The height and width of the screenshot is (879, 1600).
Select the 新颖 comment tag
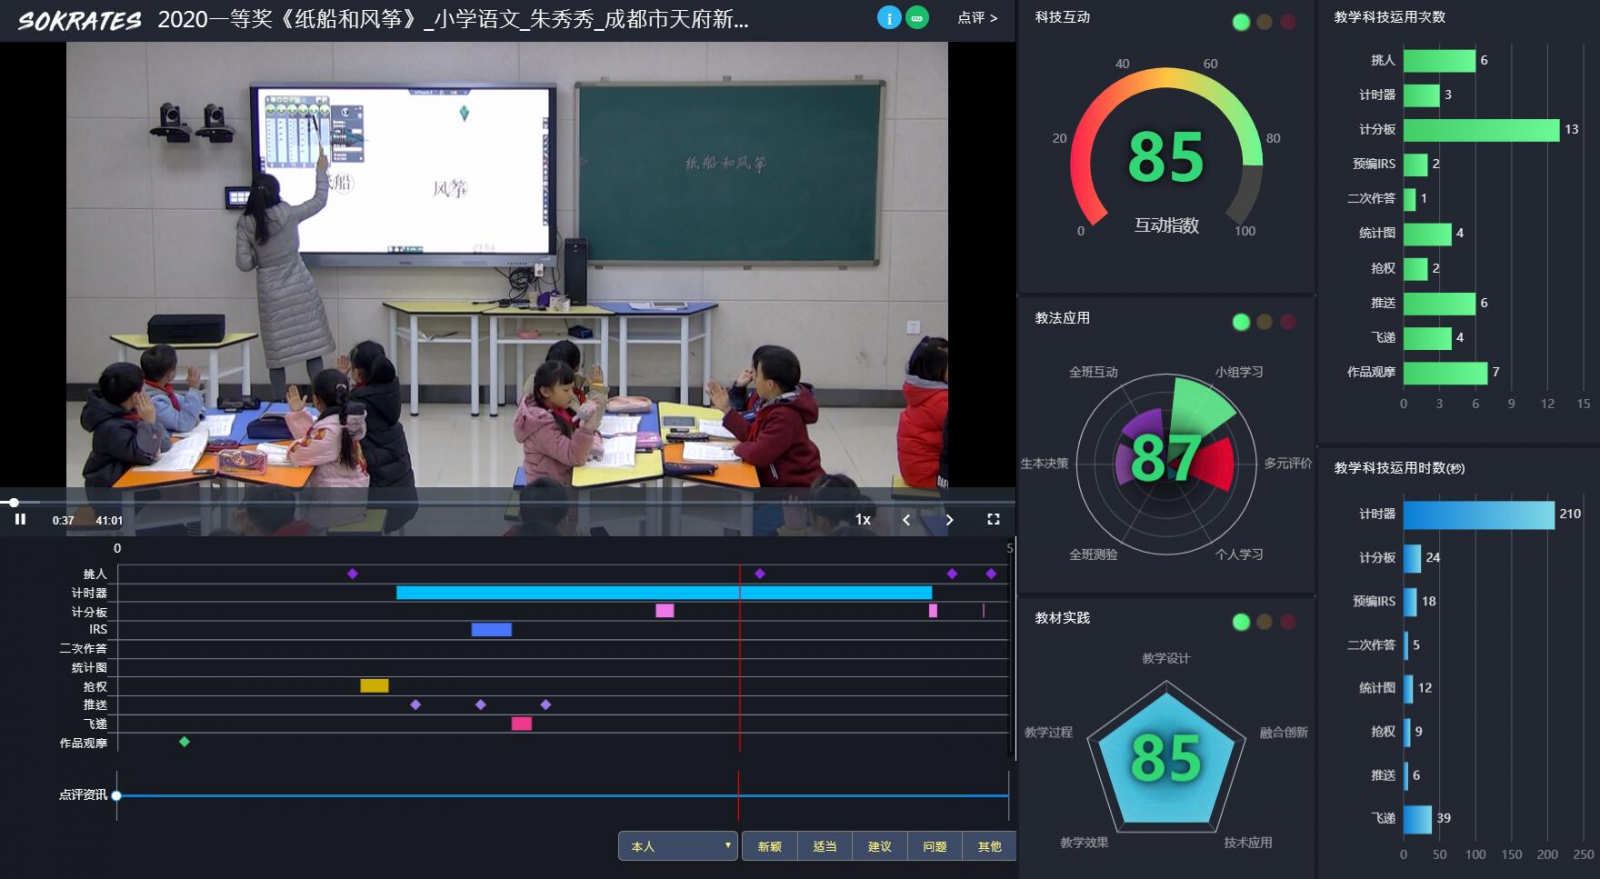(x=769, y=846)
